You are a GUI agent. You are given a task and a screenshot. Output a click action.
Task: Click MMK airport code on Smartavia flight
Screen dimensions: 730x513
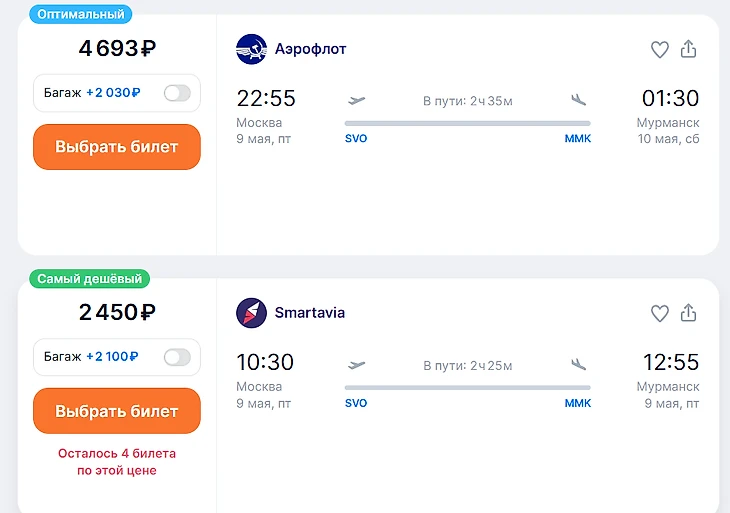(577, 403)
